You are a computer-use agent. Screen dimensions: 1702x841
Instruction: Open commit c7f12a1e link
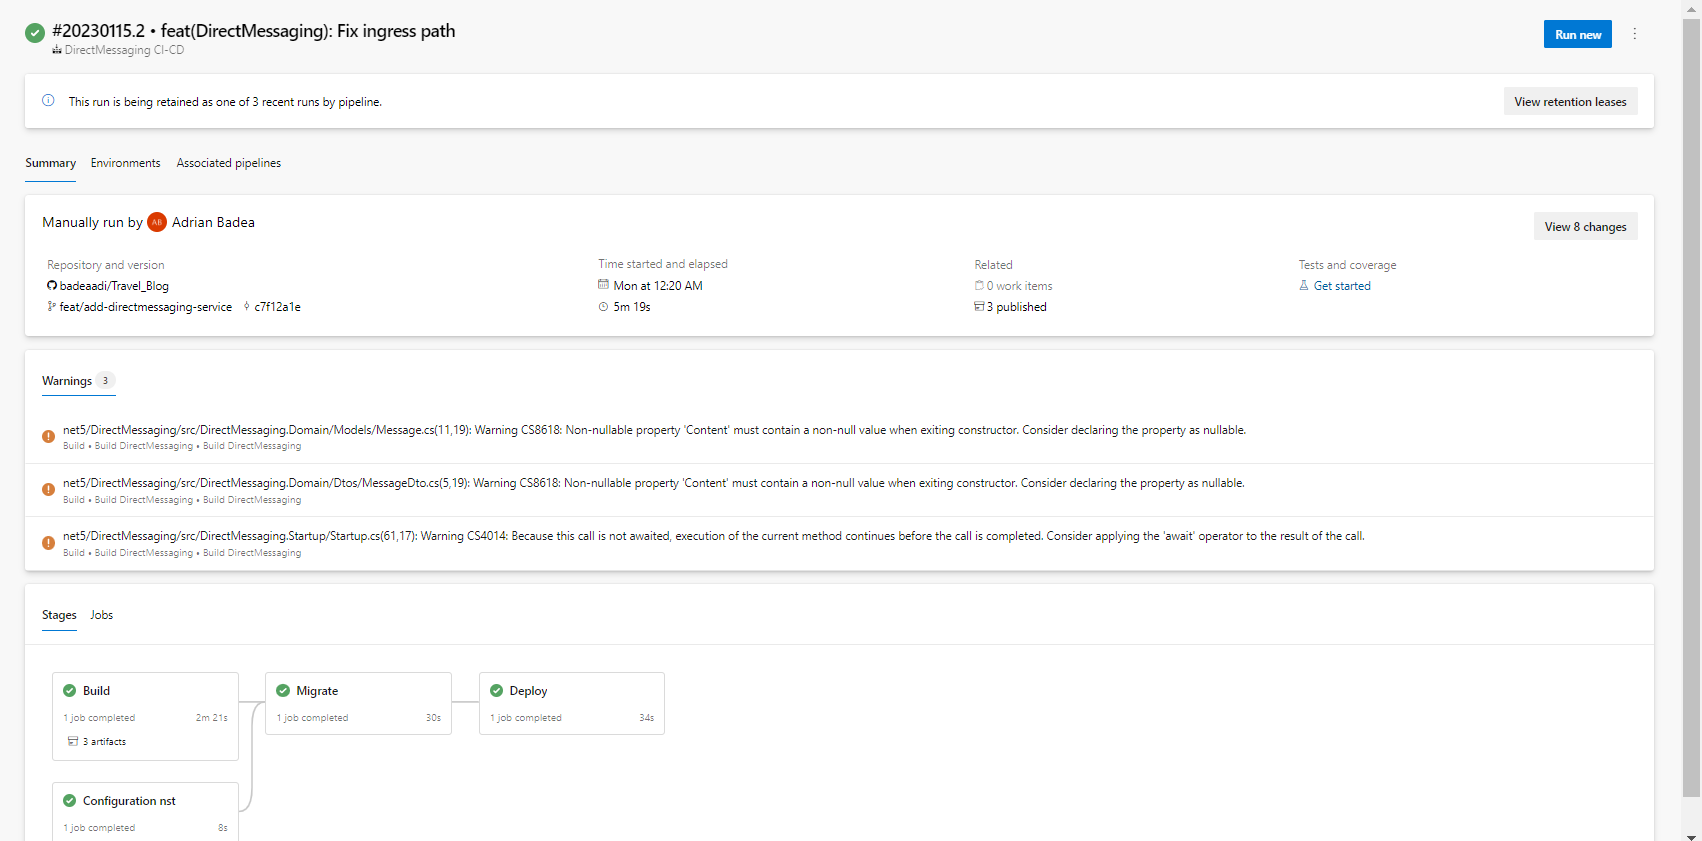pyautogui.click(x=278, y=307)
